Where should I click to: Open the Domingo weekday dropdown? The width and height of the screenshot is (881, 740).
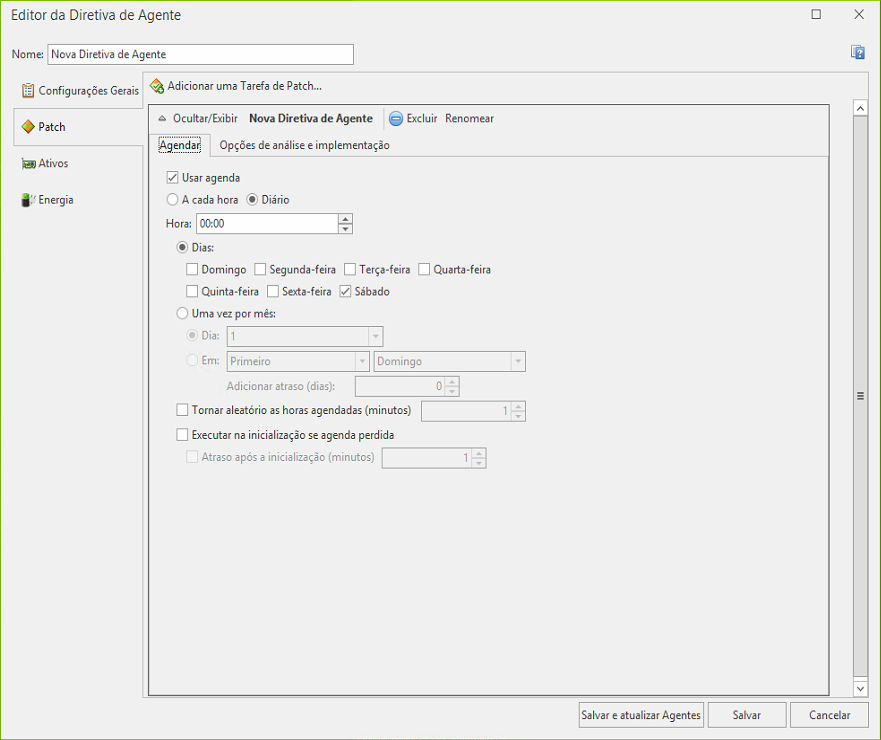(518, 361)
